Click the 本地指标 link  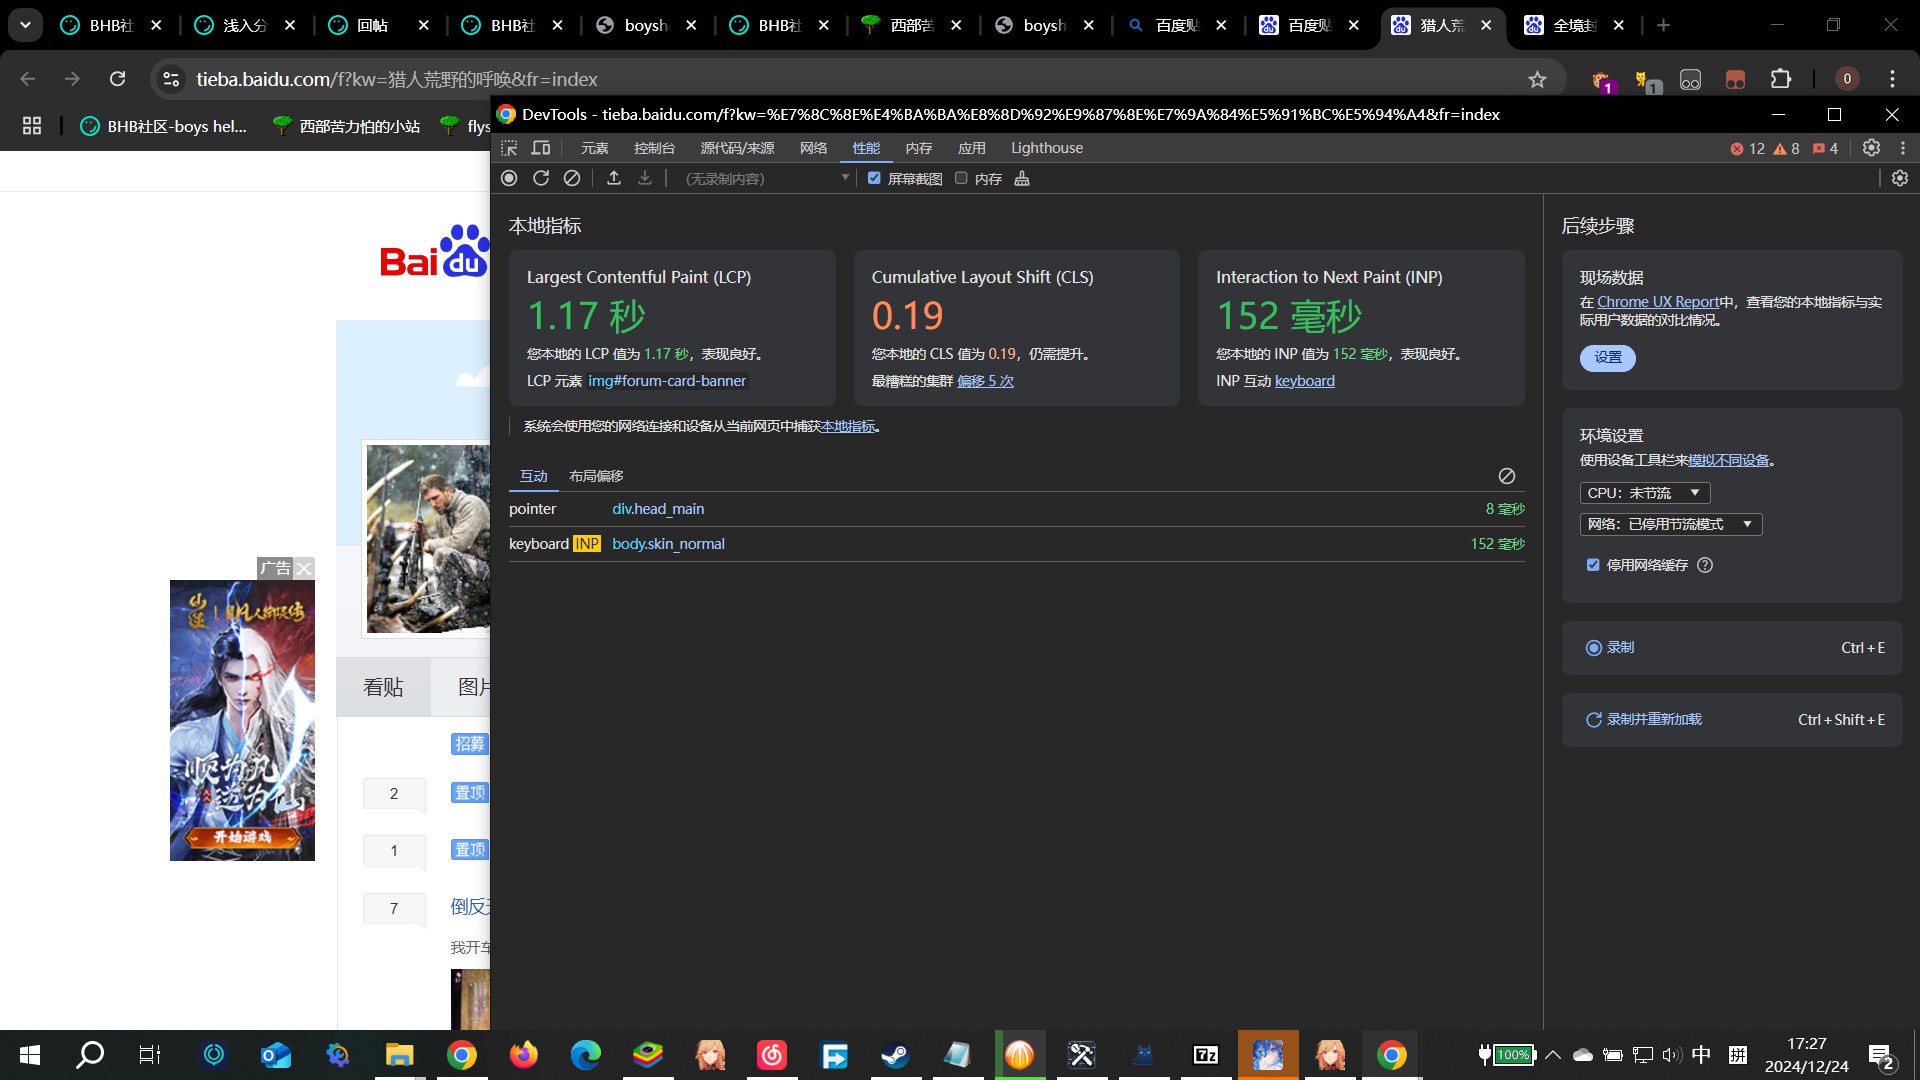(847, 426)
